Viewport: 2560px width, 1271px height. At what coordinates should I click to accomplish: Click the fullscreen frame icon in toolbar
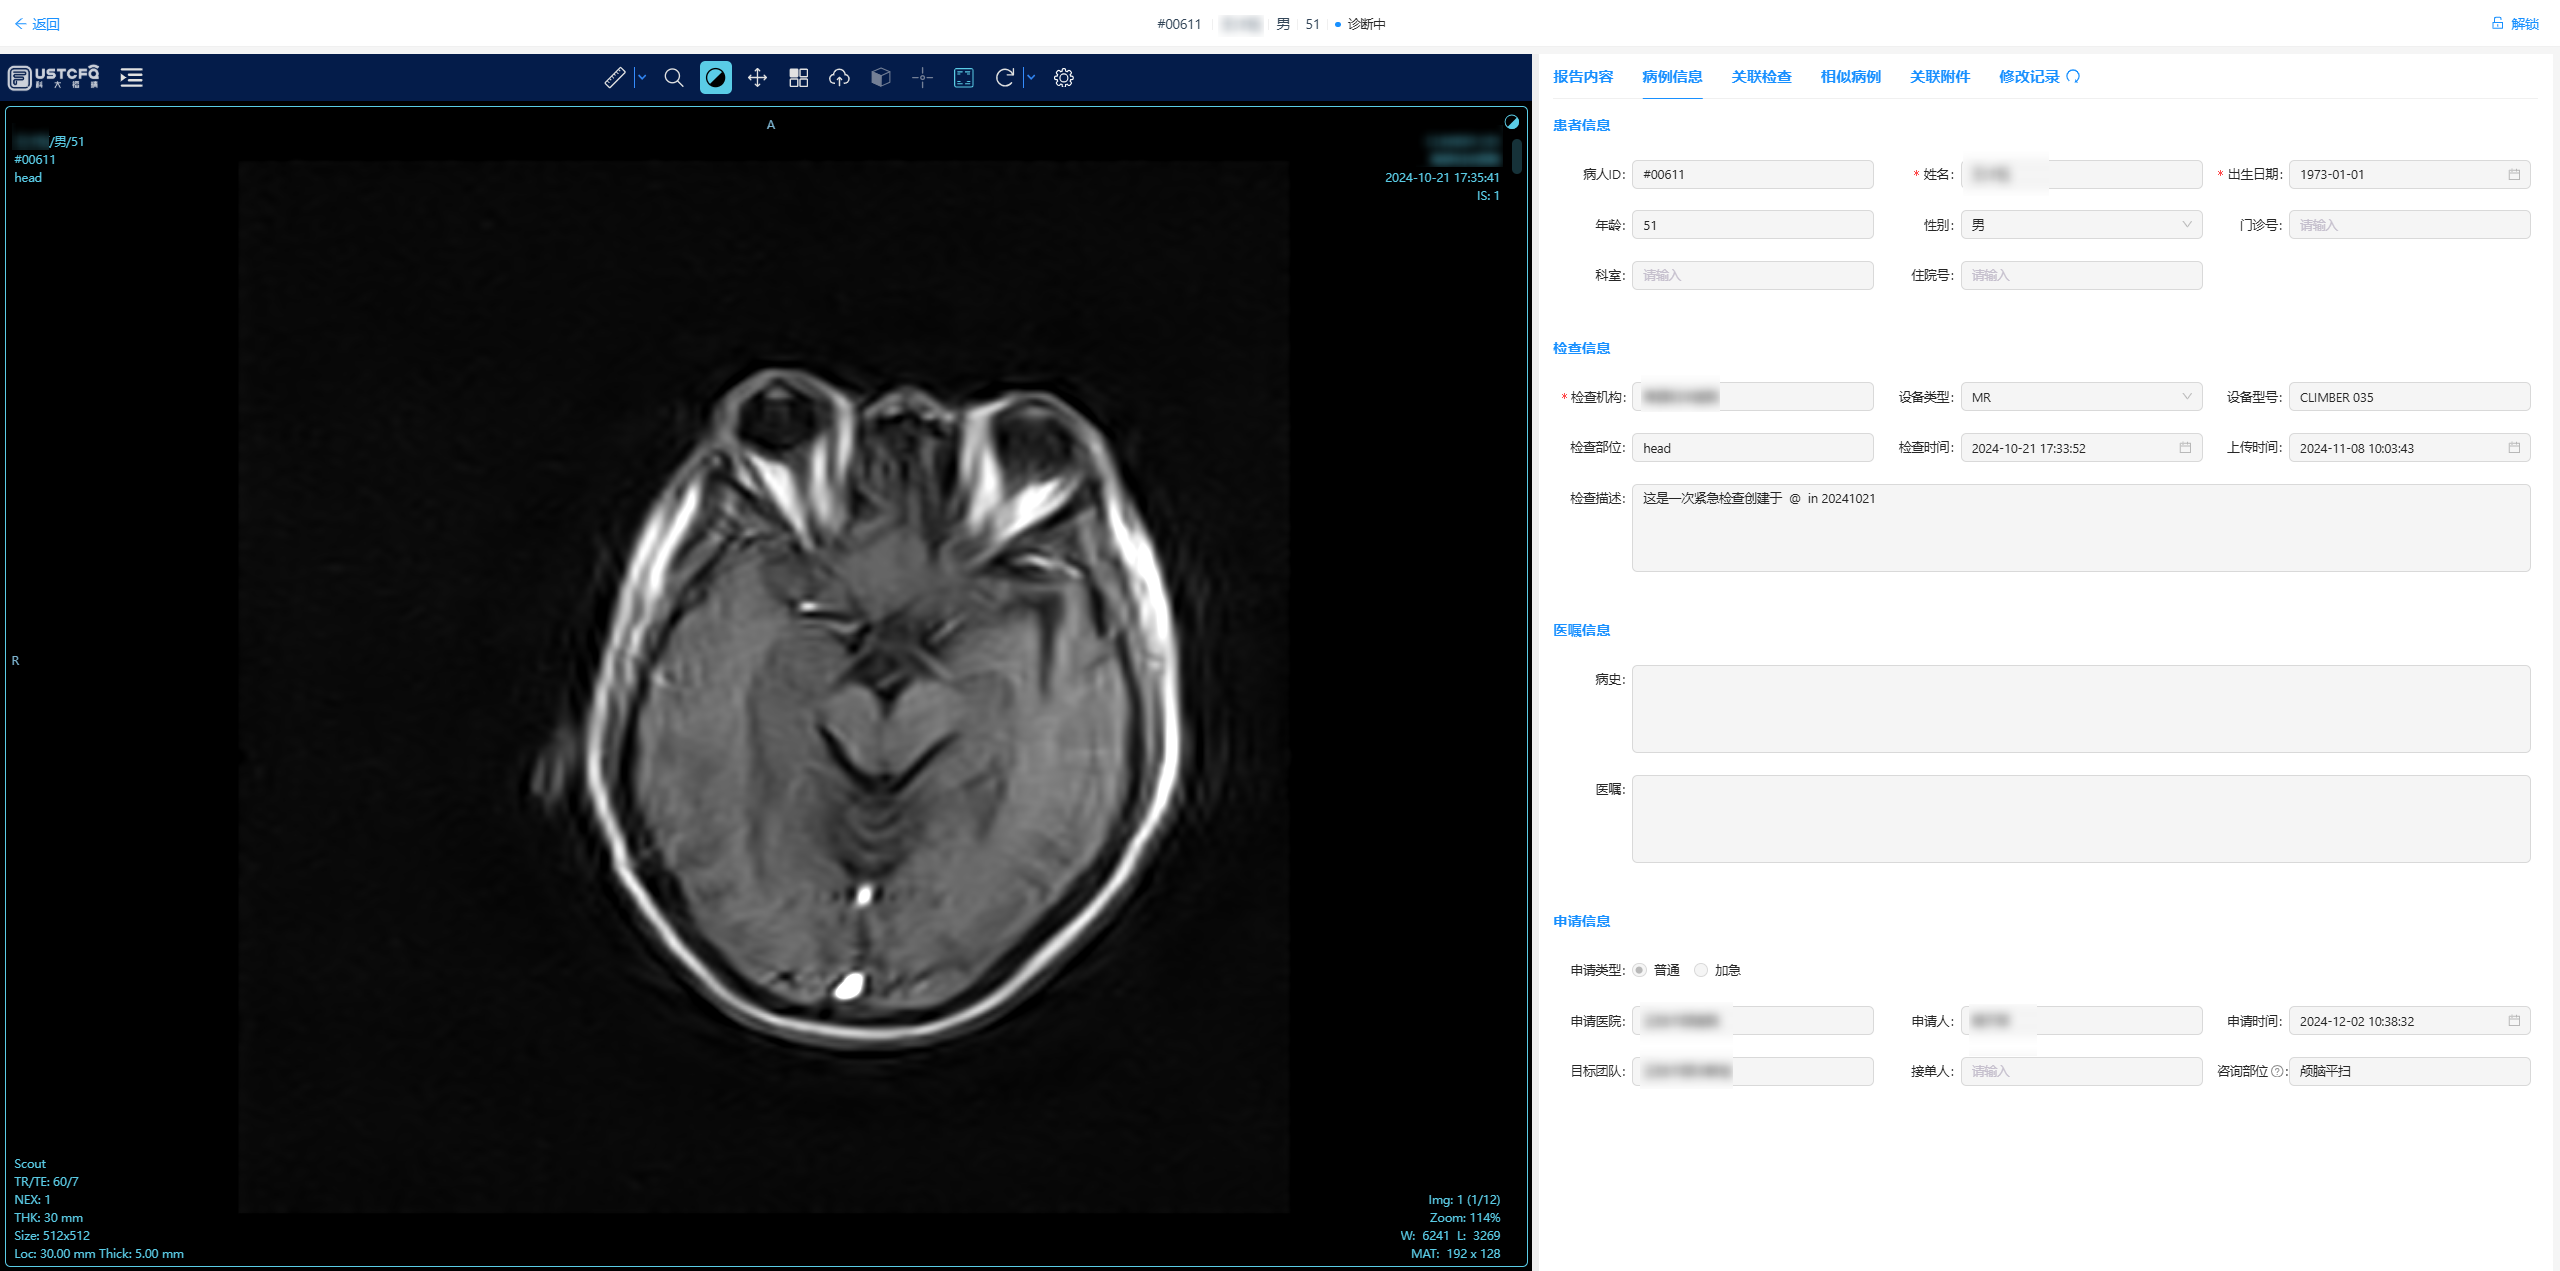click(x=963, y=77)
